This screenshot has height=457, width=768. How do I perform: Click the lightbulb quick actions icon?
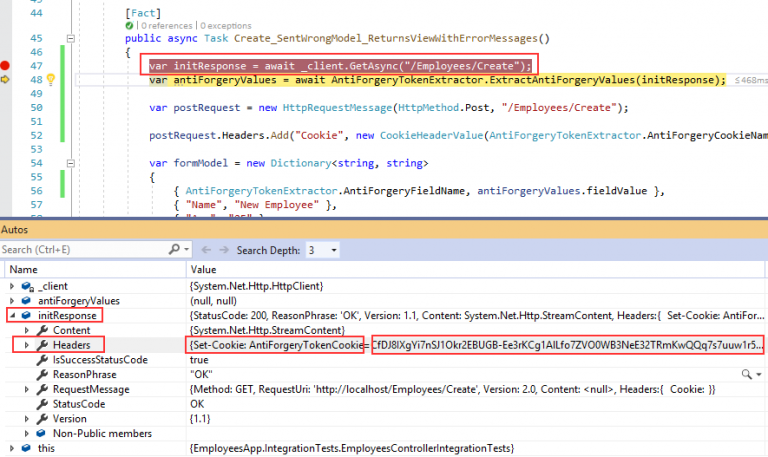tap(49, 80)
